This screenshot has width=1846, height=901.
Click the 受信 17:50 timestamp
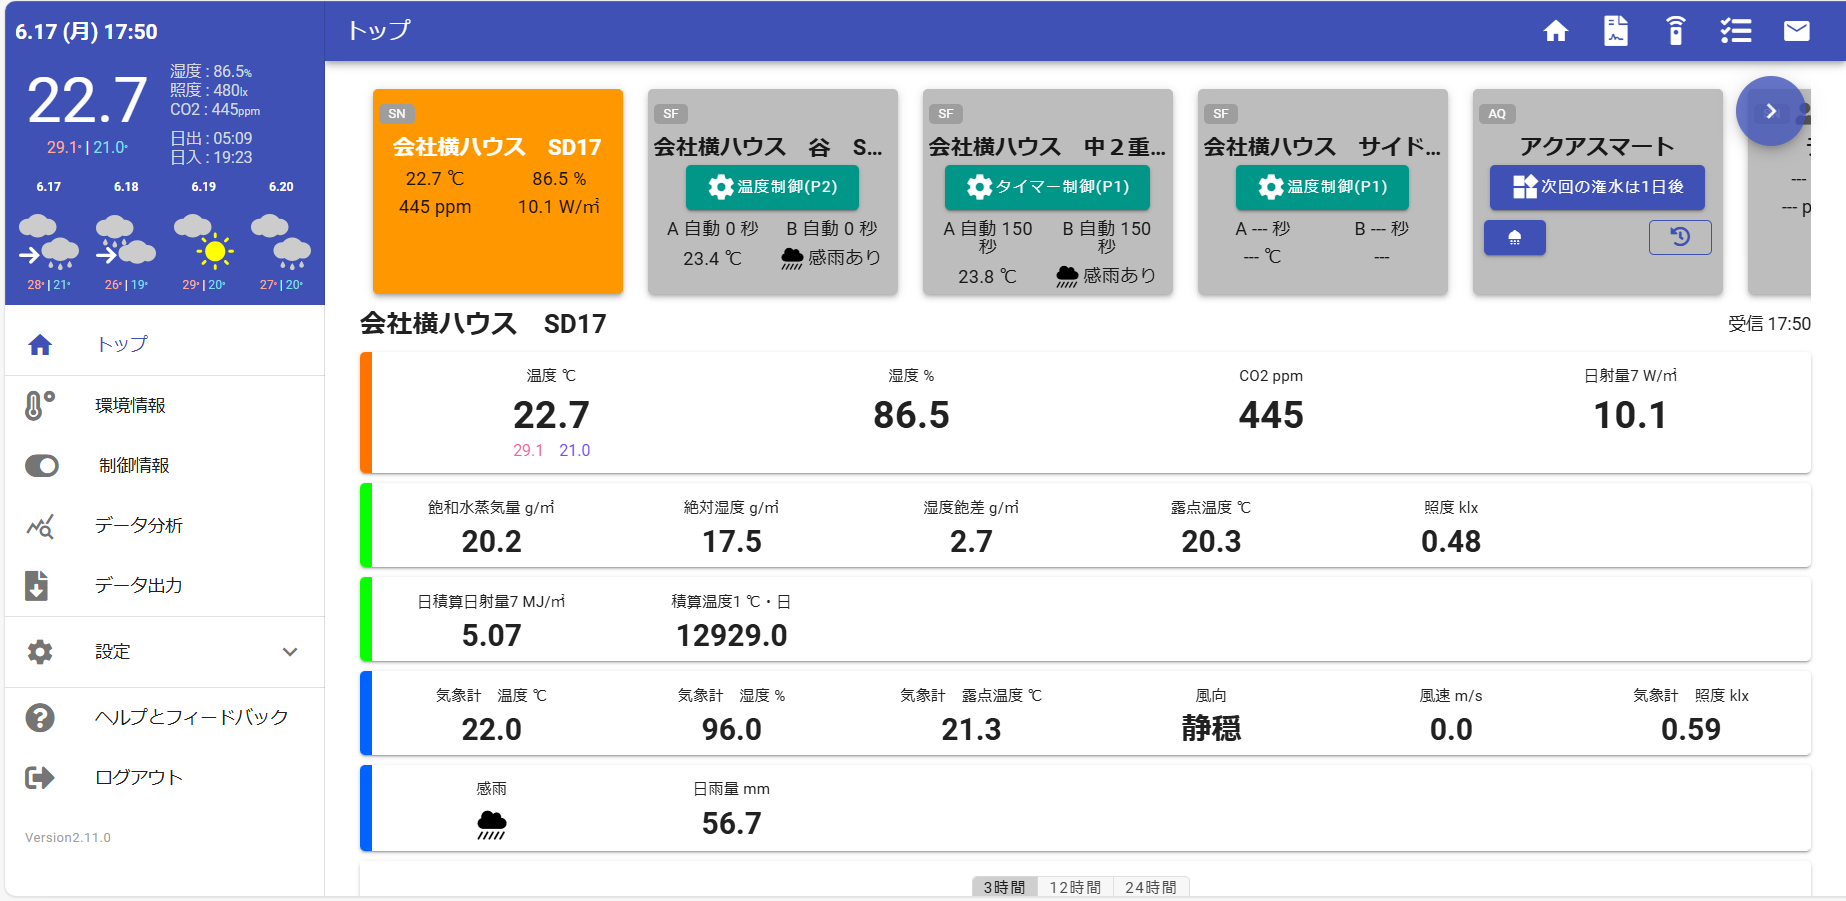[1769, 324]
